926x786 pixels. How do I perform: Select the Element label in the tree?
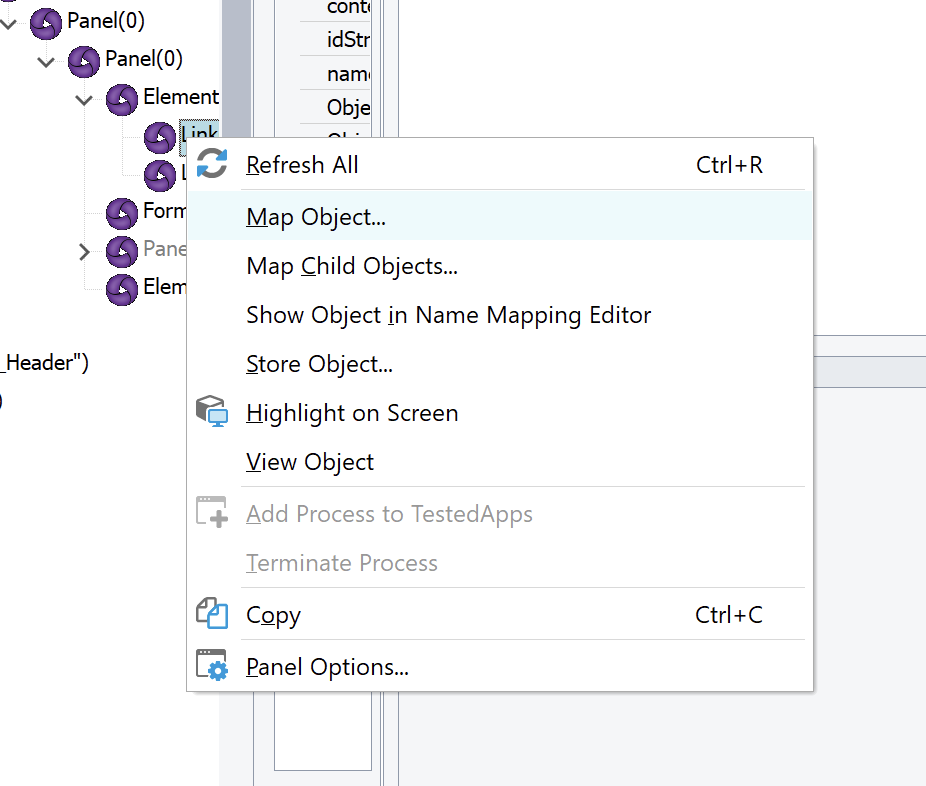181,97
